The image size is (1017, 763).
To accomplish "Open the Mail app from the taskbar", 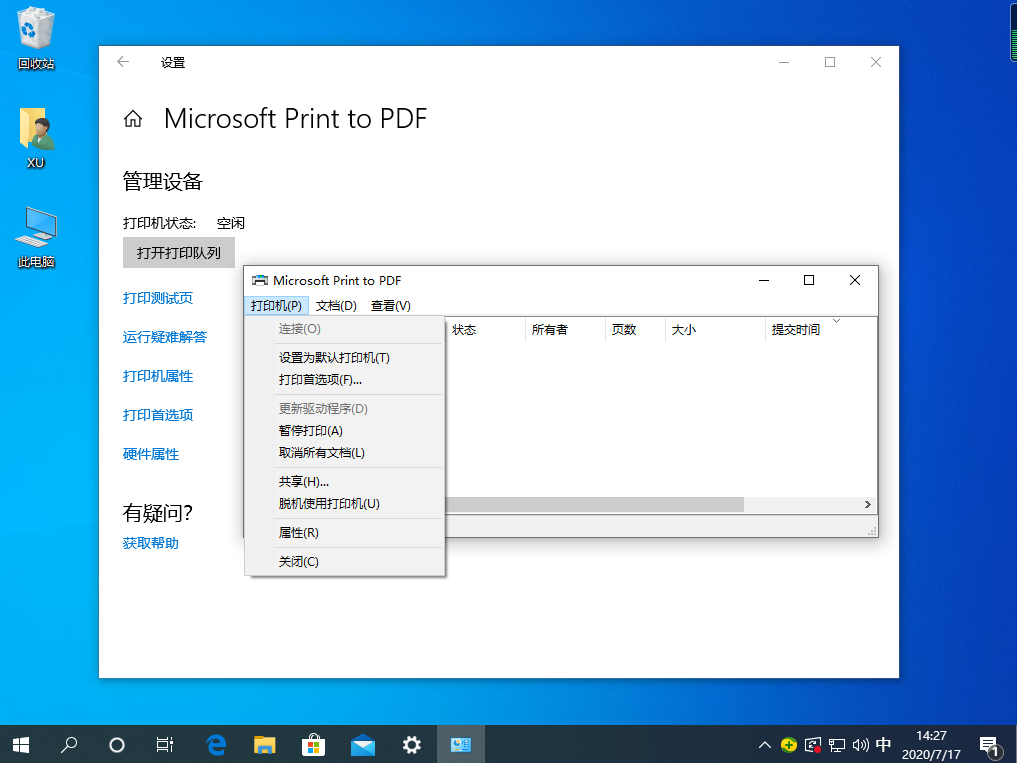I will 363,745.
